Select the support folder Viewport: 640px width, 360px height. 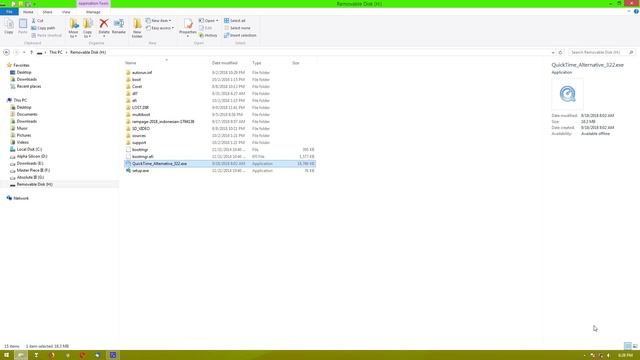[x=139, y=142]
